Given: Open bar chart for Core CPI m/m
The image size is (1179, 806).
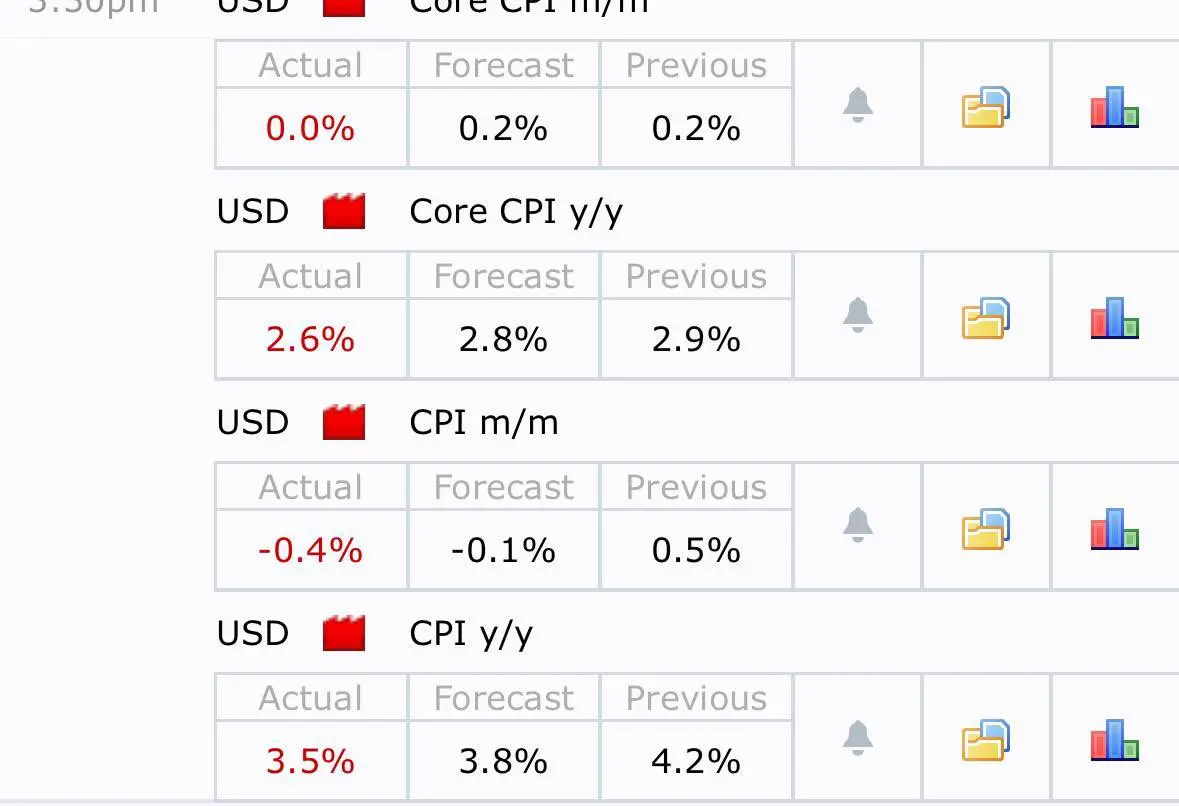Looking at the screenshot, I should [x=1114, y=107].
